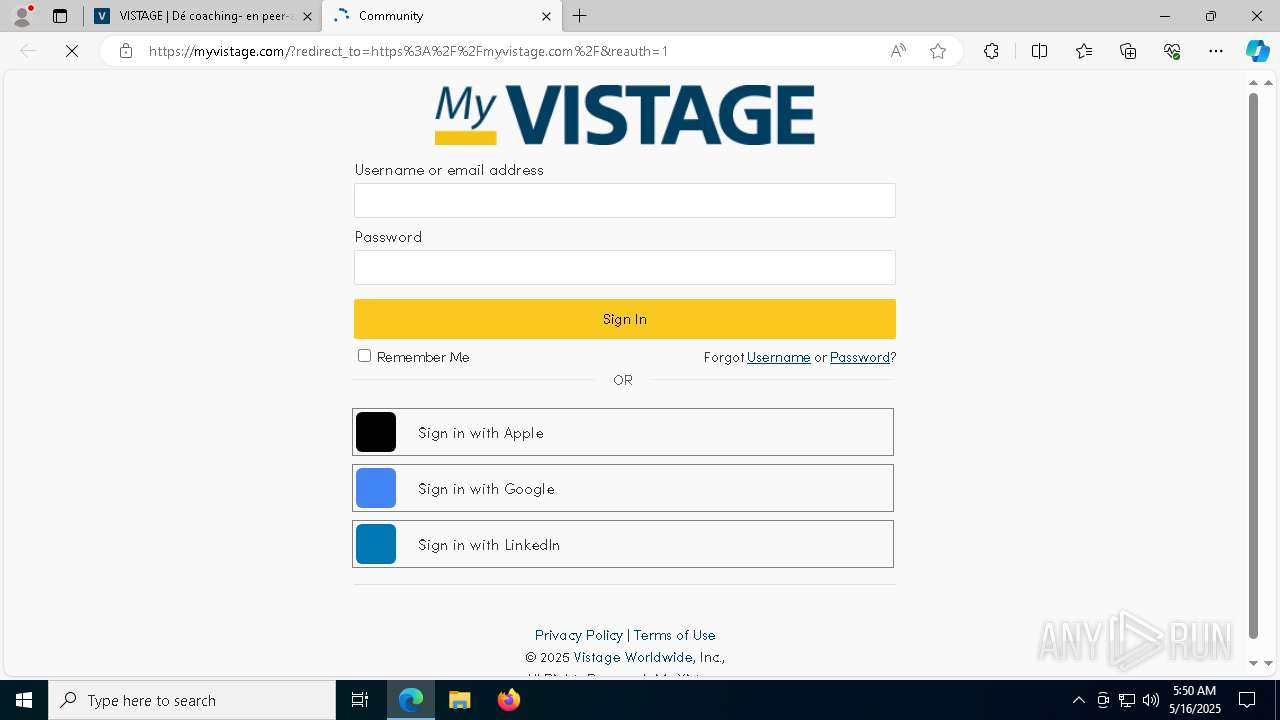Screen dimensions: 1280x720
Task: Focus the Password field
Action: coord(625,267)
